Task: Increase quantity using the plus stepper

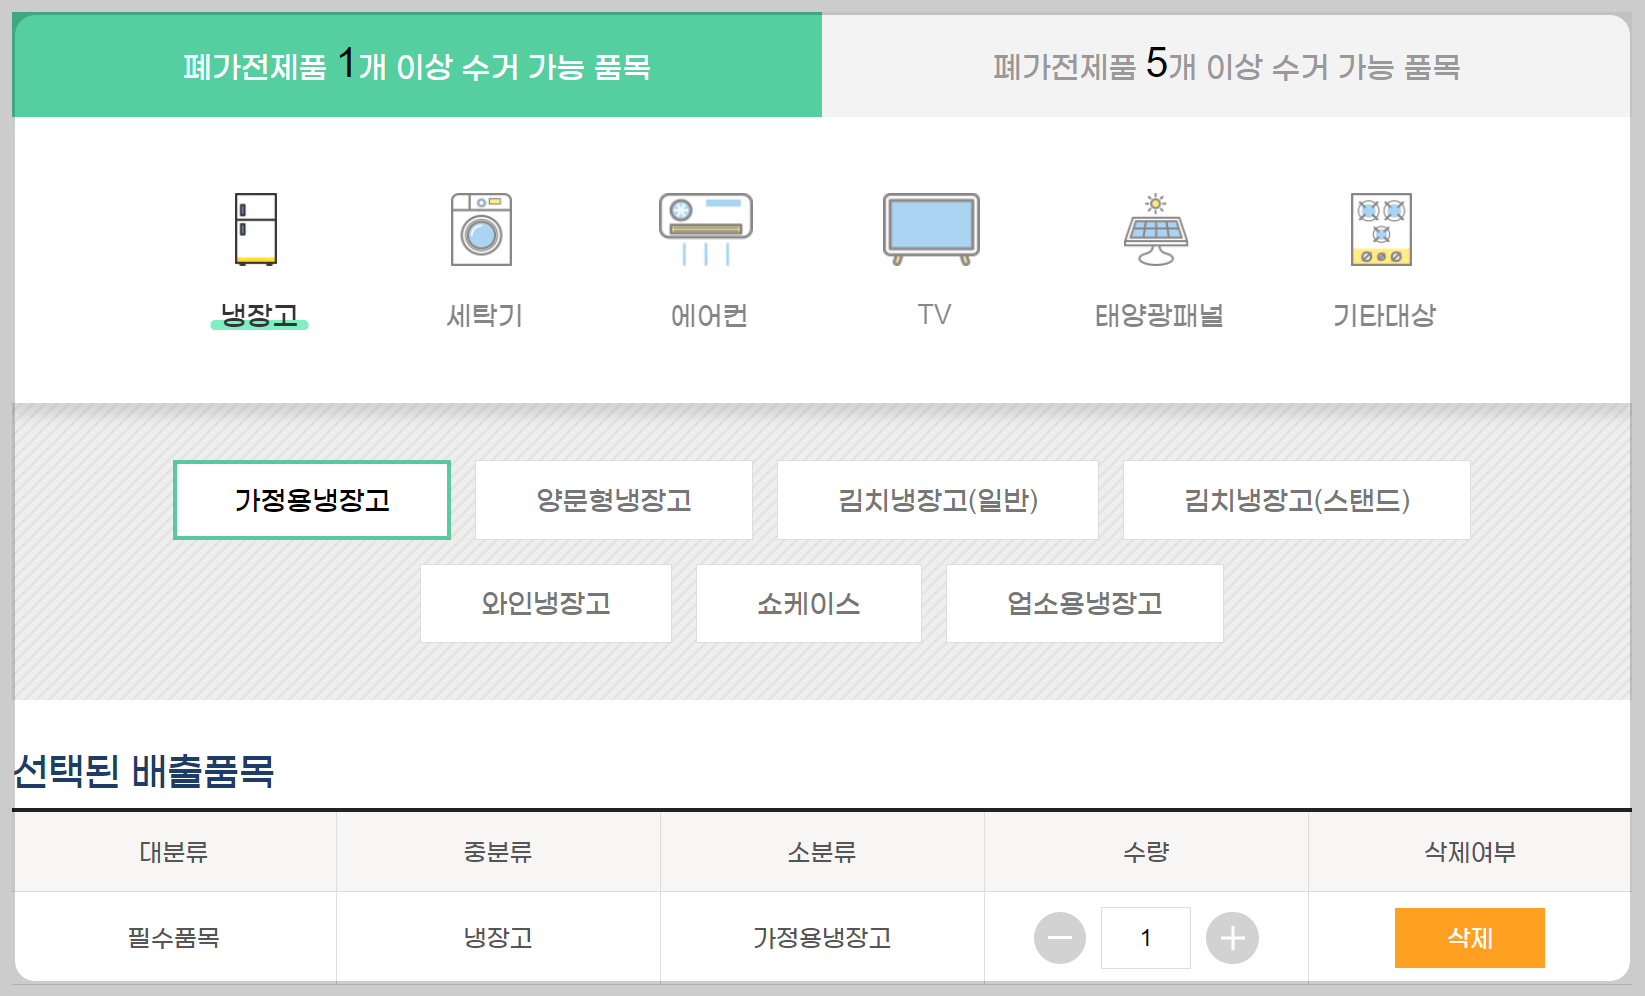Action: click(1233, 937)
